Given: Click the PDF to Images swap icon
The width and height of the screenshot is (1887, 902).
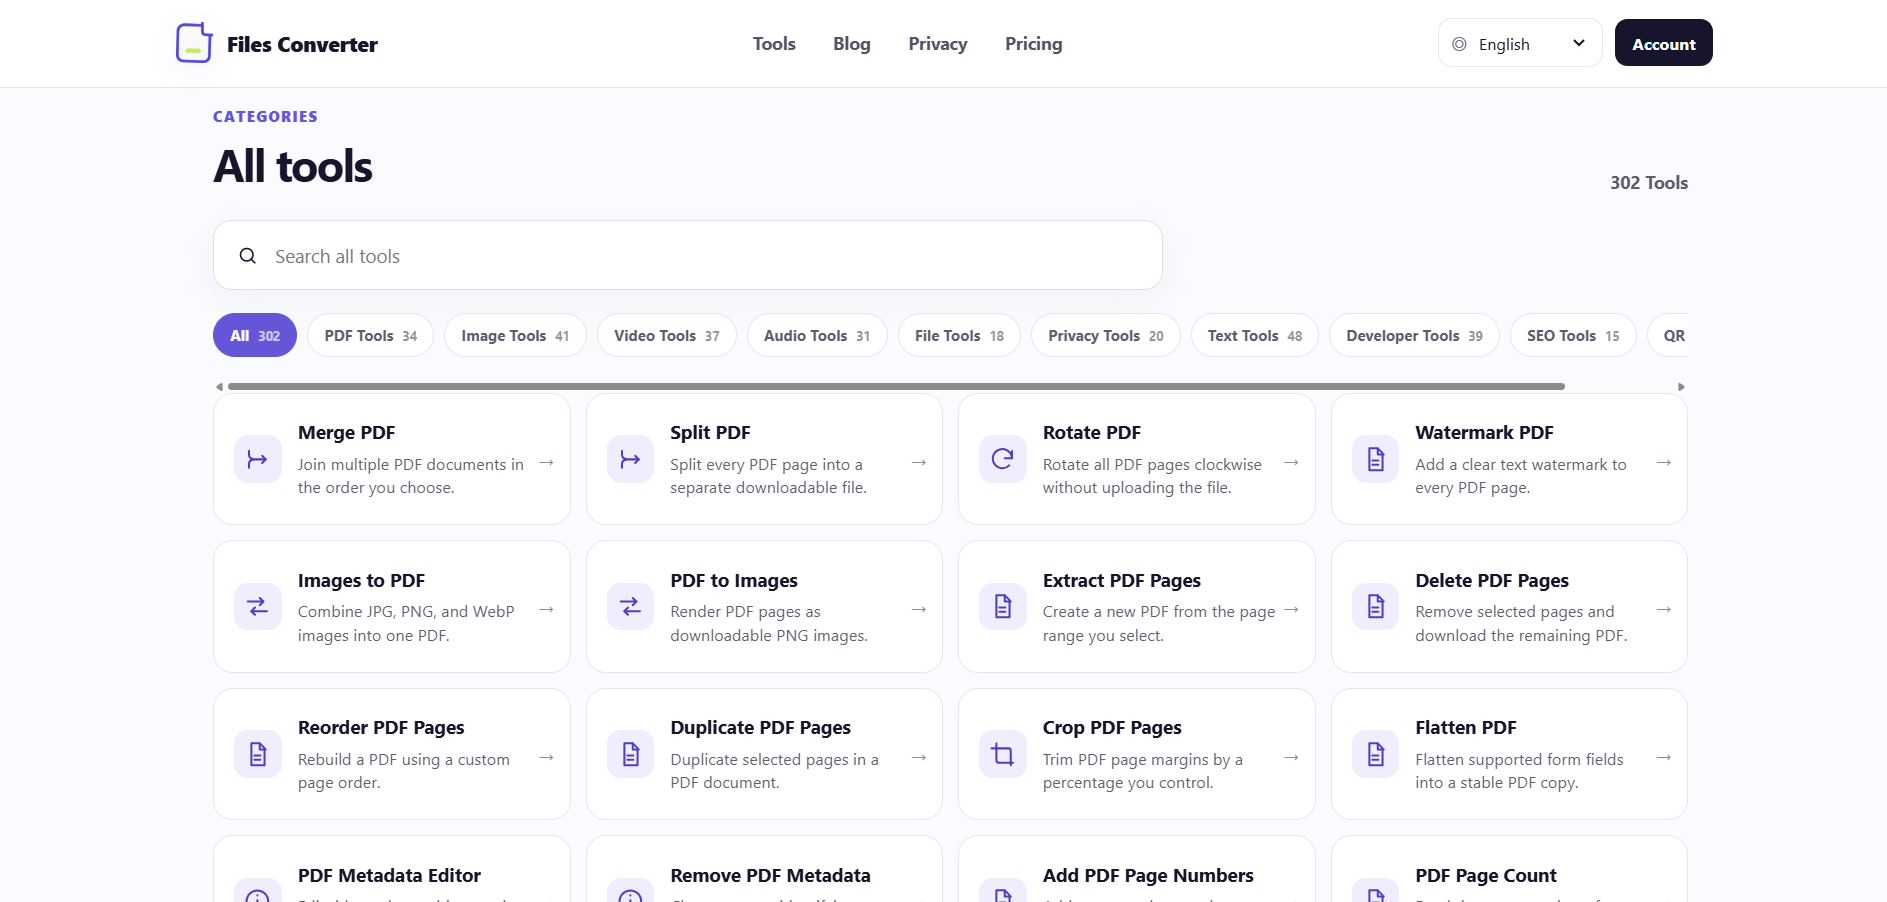Looking at the screenshot, I should point(630,606).
